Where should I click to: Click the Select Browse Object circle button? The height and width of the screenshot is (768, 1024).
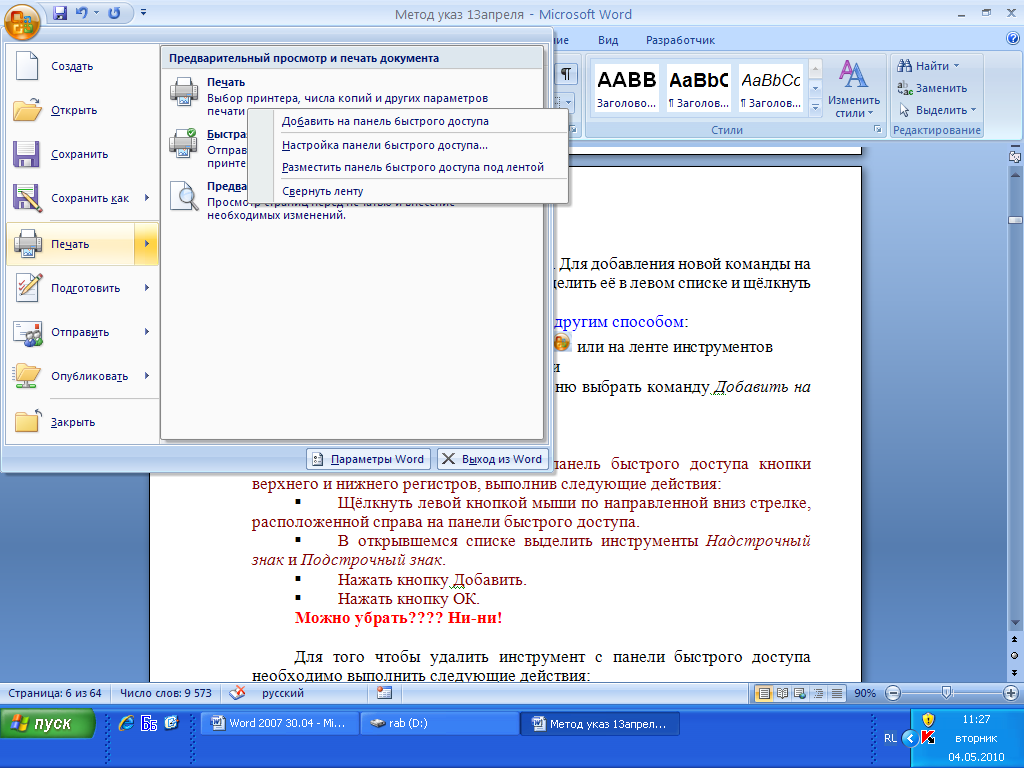click(x=1015, y=655)
